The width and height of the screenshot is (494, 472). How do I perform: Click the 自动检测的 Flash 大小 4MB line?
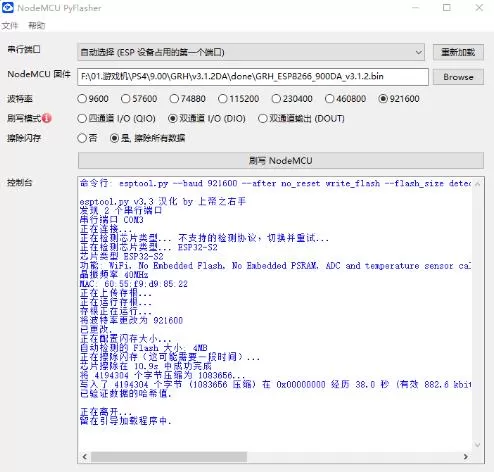coord(144,348)
